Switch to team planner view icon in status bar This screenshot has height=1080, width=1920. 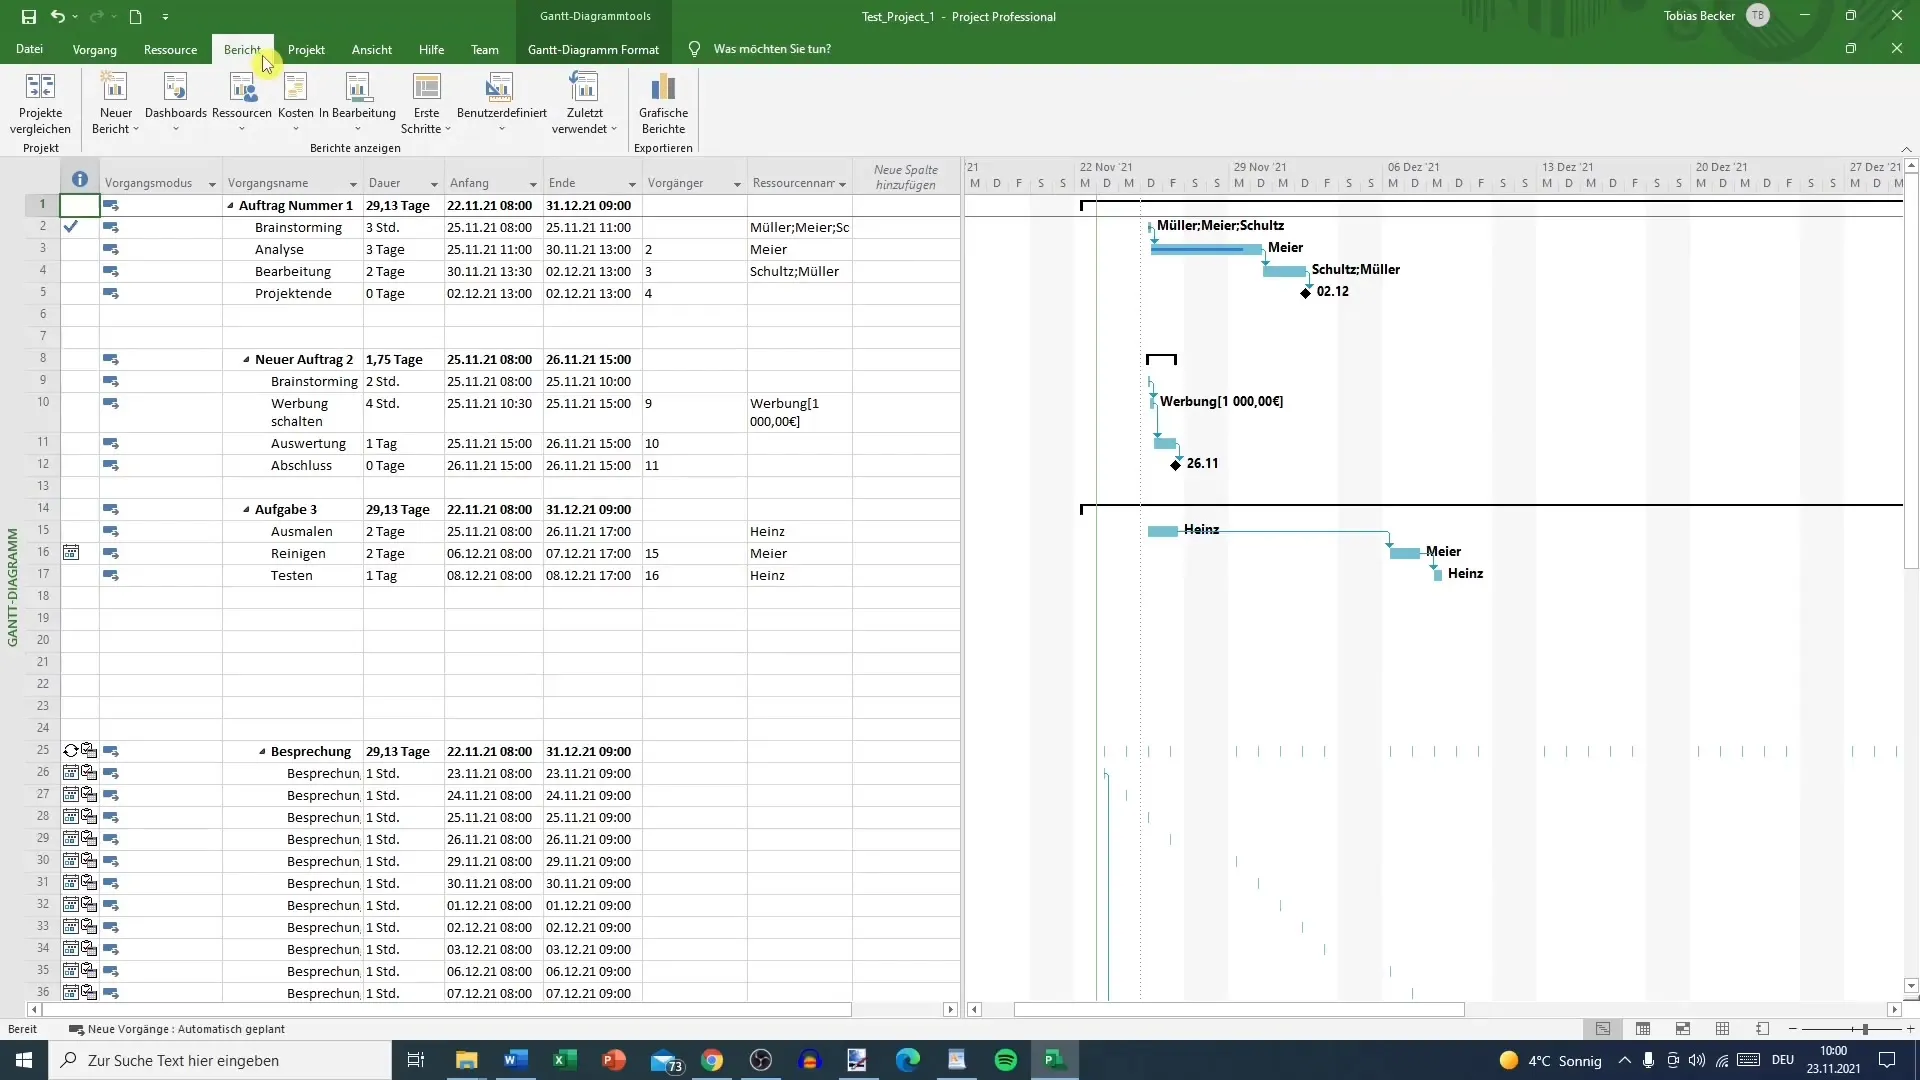point(1683,1029)
